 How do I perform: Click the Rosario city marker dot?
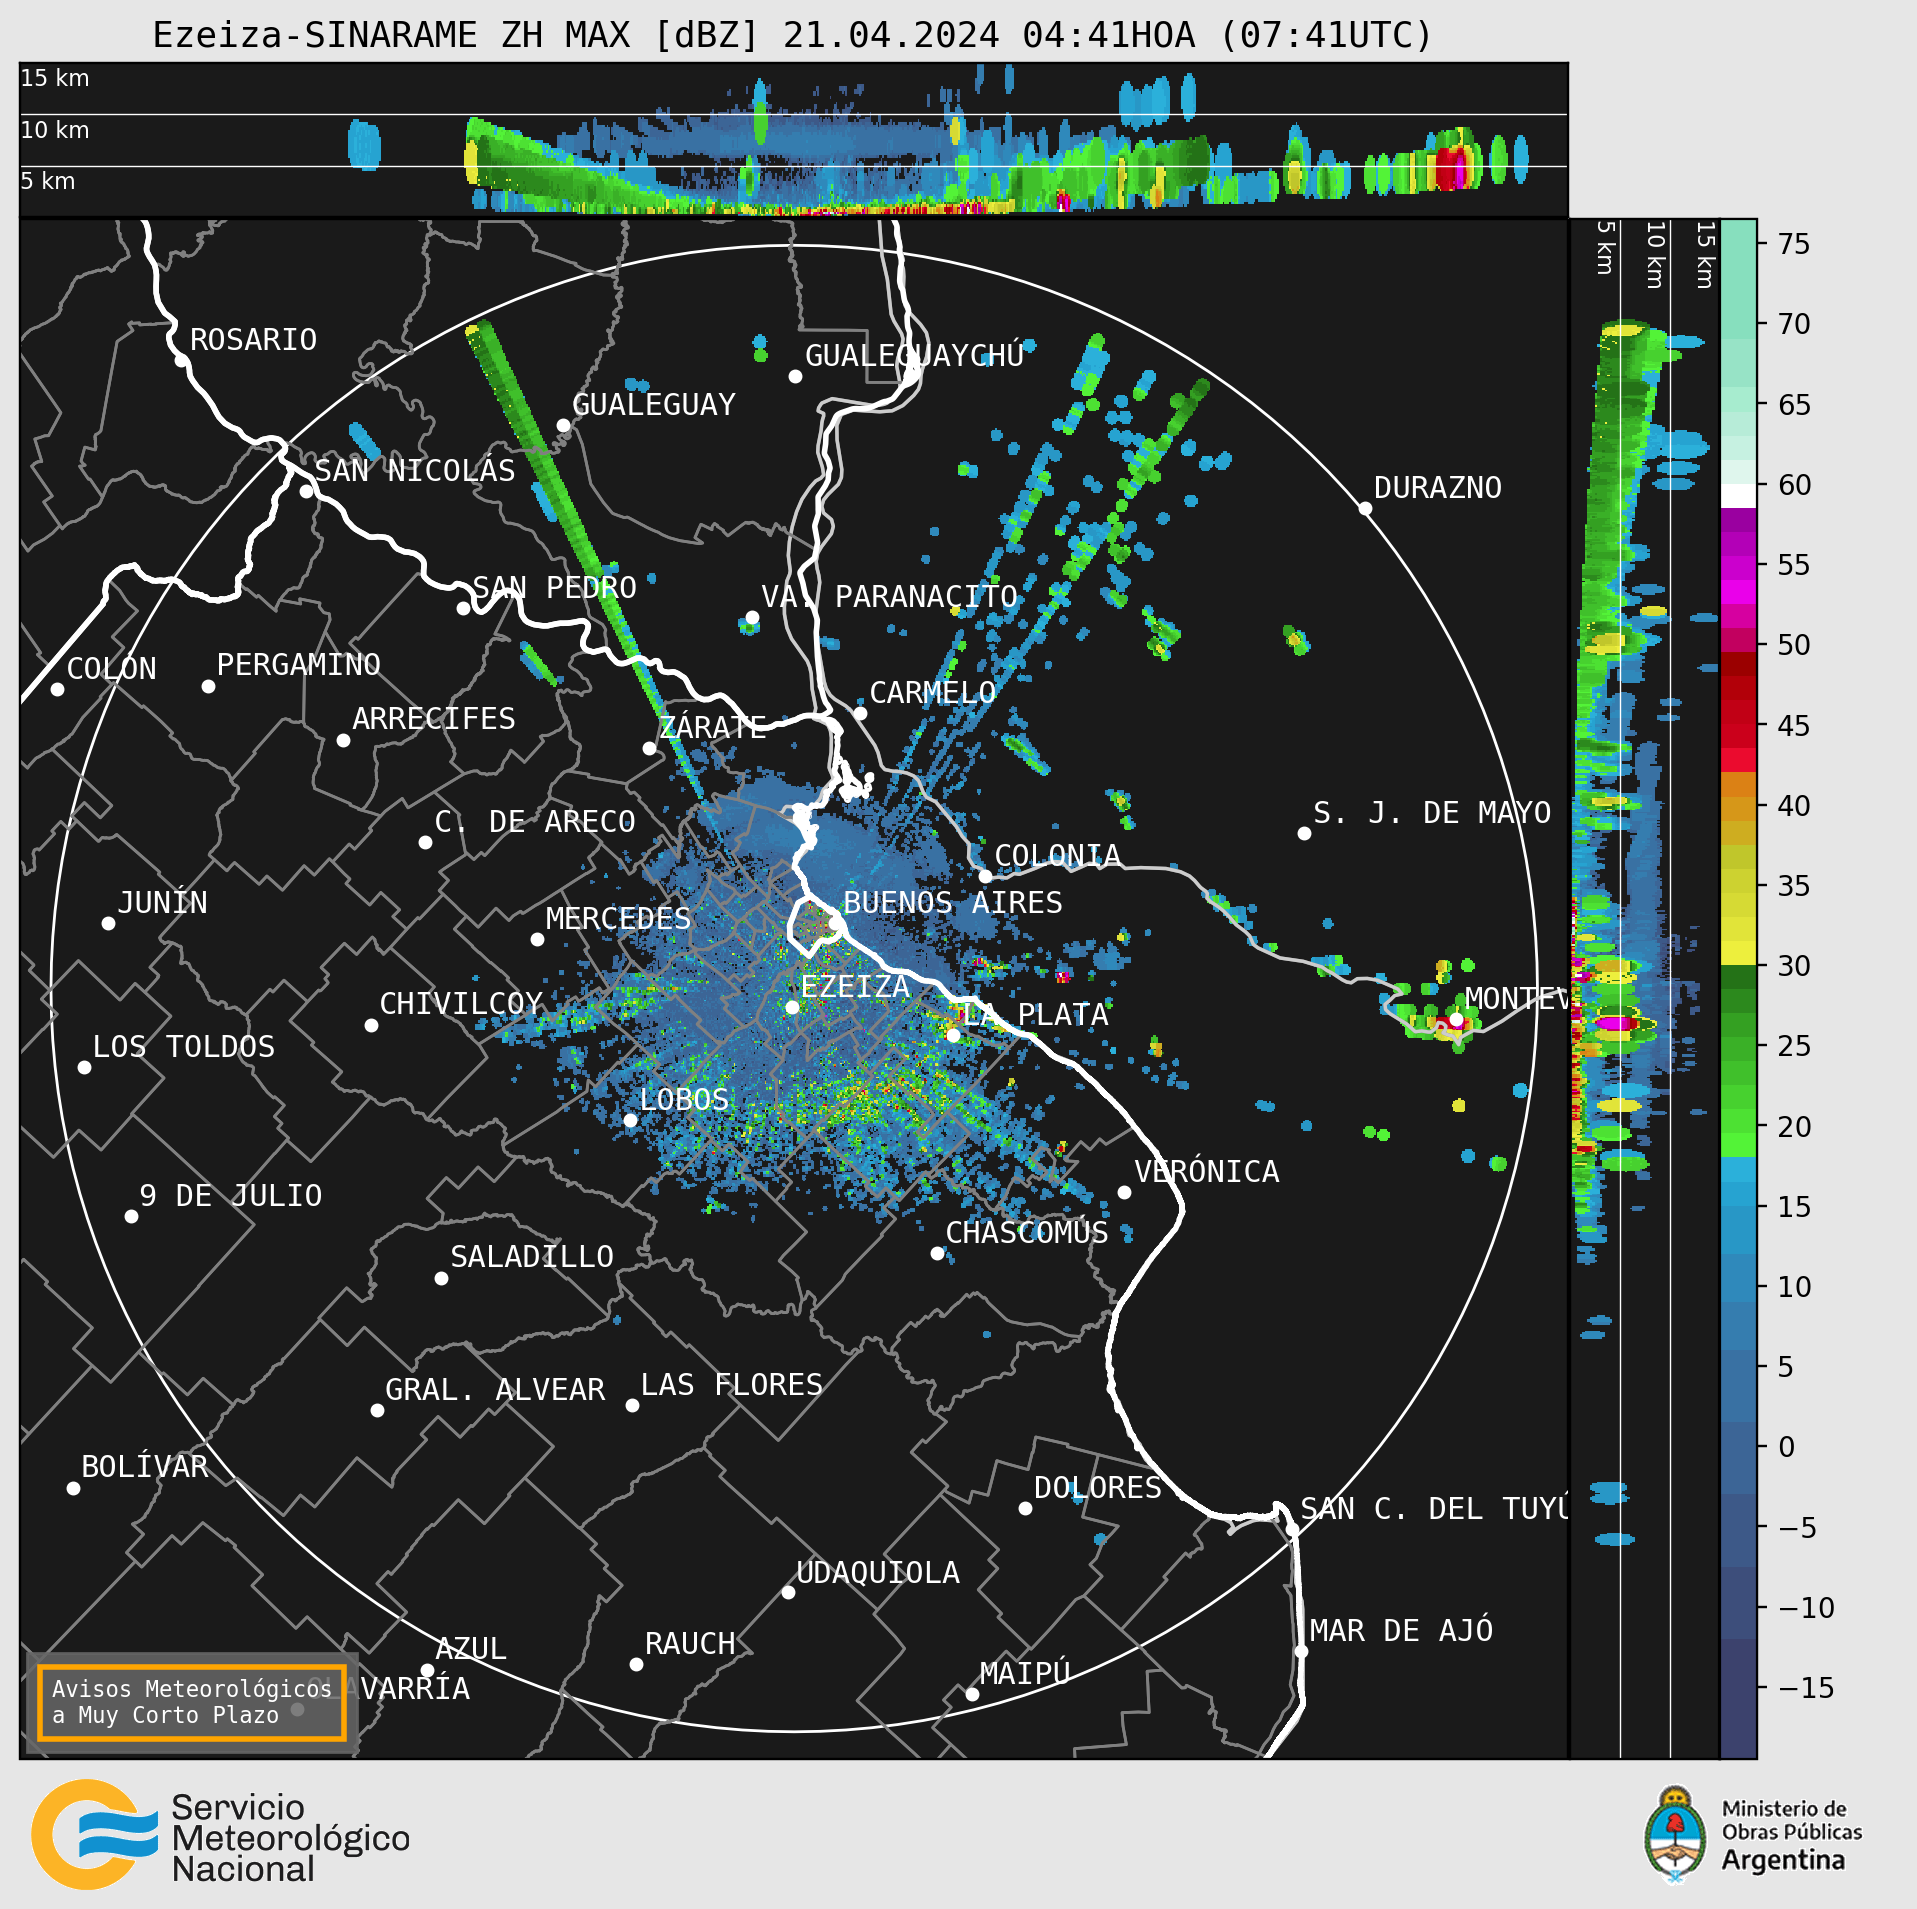point(181,361)
